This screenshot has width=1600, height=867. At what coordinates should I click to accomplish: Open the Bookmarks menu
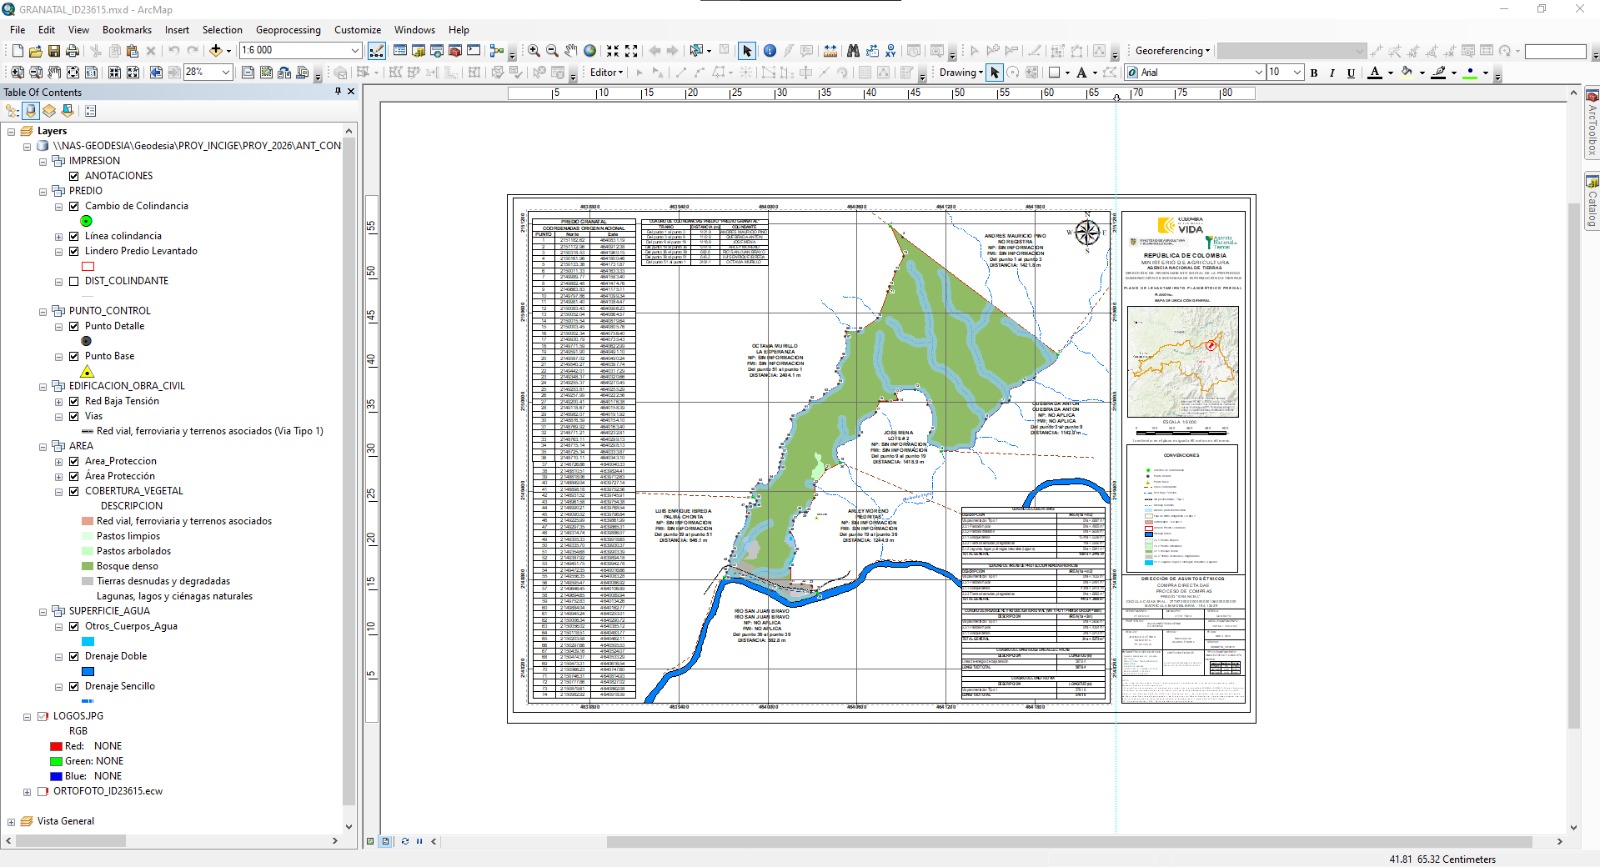pyautogui.click(x=127, y=30)
